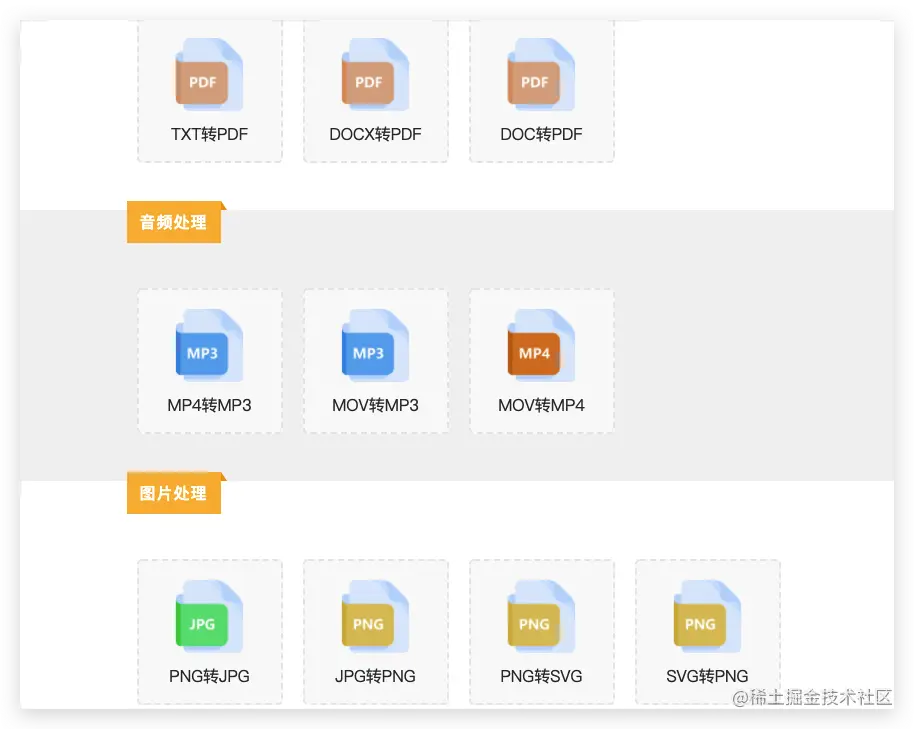Click the 图片处理 section tag

click(174, 493)
